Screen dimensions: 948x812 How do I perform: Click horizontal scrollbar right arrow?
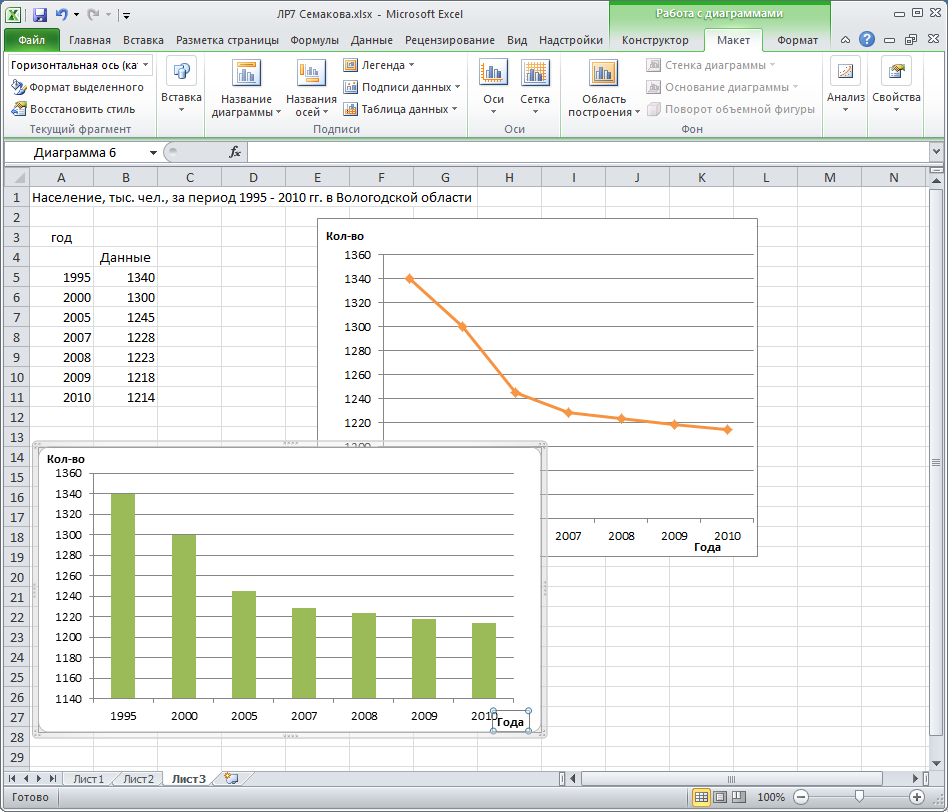(x=916, y=779)
